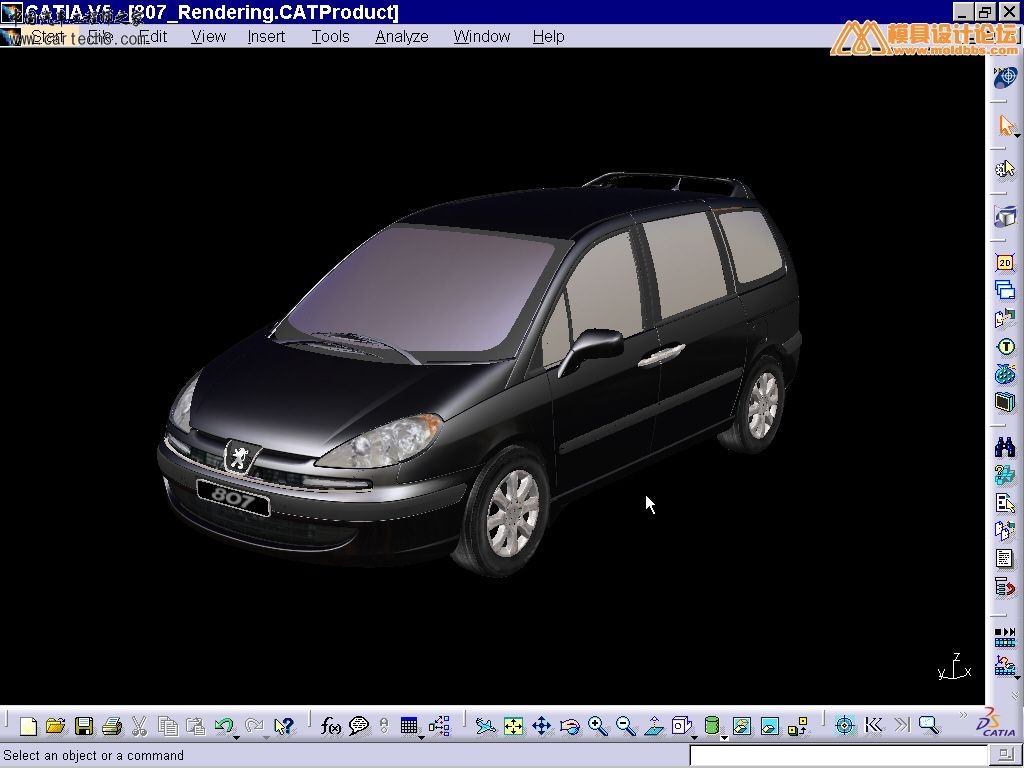This screenshot has height=768, width=1024.
Task: Click the blue globe icon in right toolbar
Action: click(x=1005, y=374)
